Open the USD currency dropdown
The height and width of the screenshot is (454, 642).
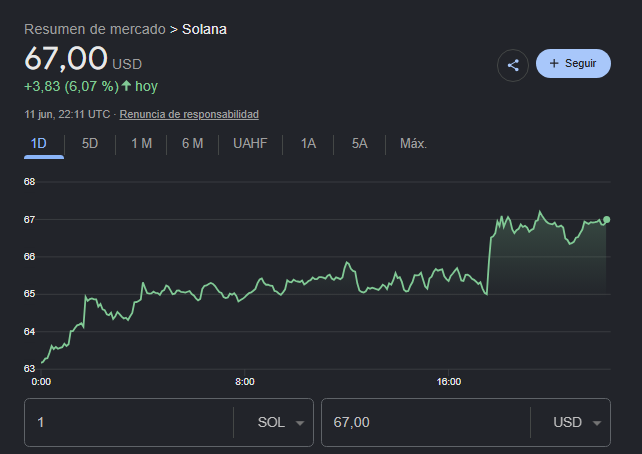coord(577,422)
